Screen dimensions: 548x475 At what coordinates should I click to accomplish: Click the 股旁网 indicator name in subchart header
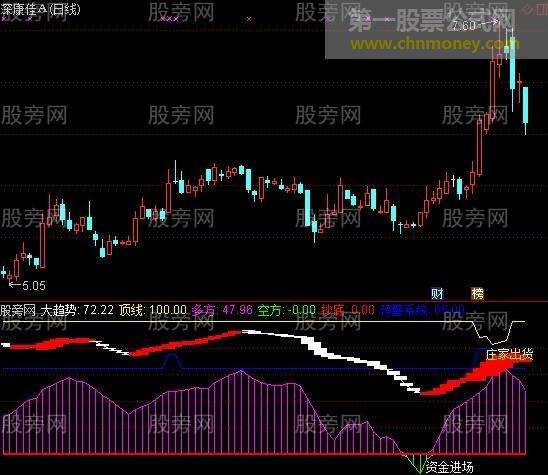18,310
